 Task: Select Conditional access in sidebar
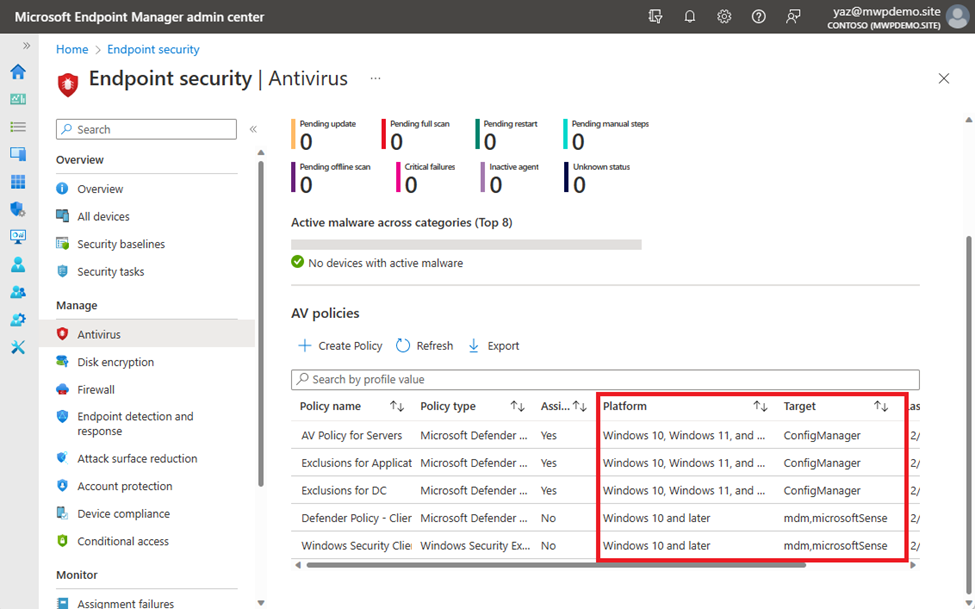(x=122, y=541)
